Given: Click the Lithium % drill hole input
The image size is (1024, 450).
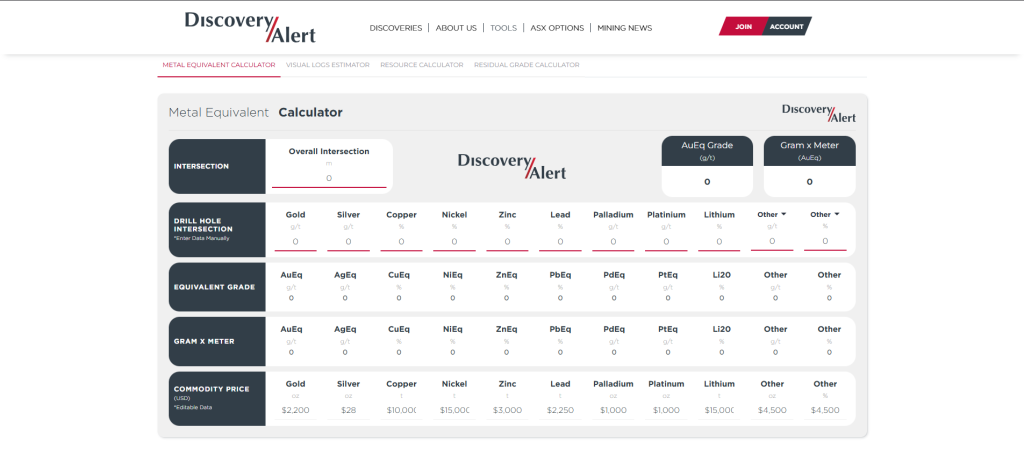Looking at the screenshot, I should click(x=719, y=242).
